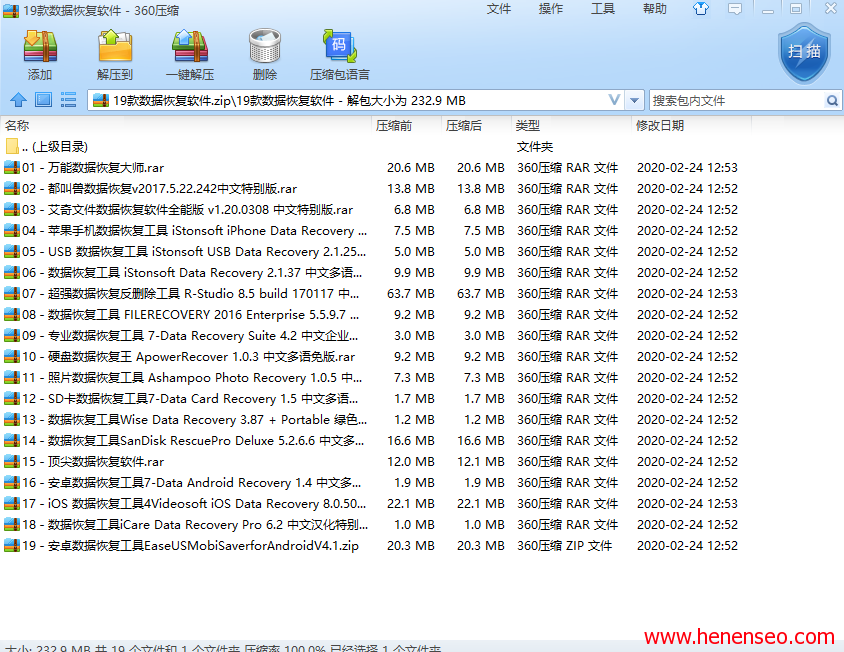Select file 12 - SD卡数据恢复工具7-Data Card Recovery

[190, 398]
